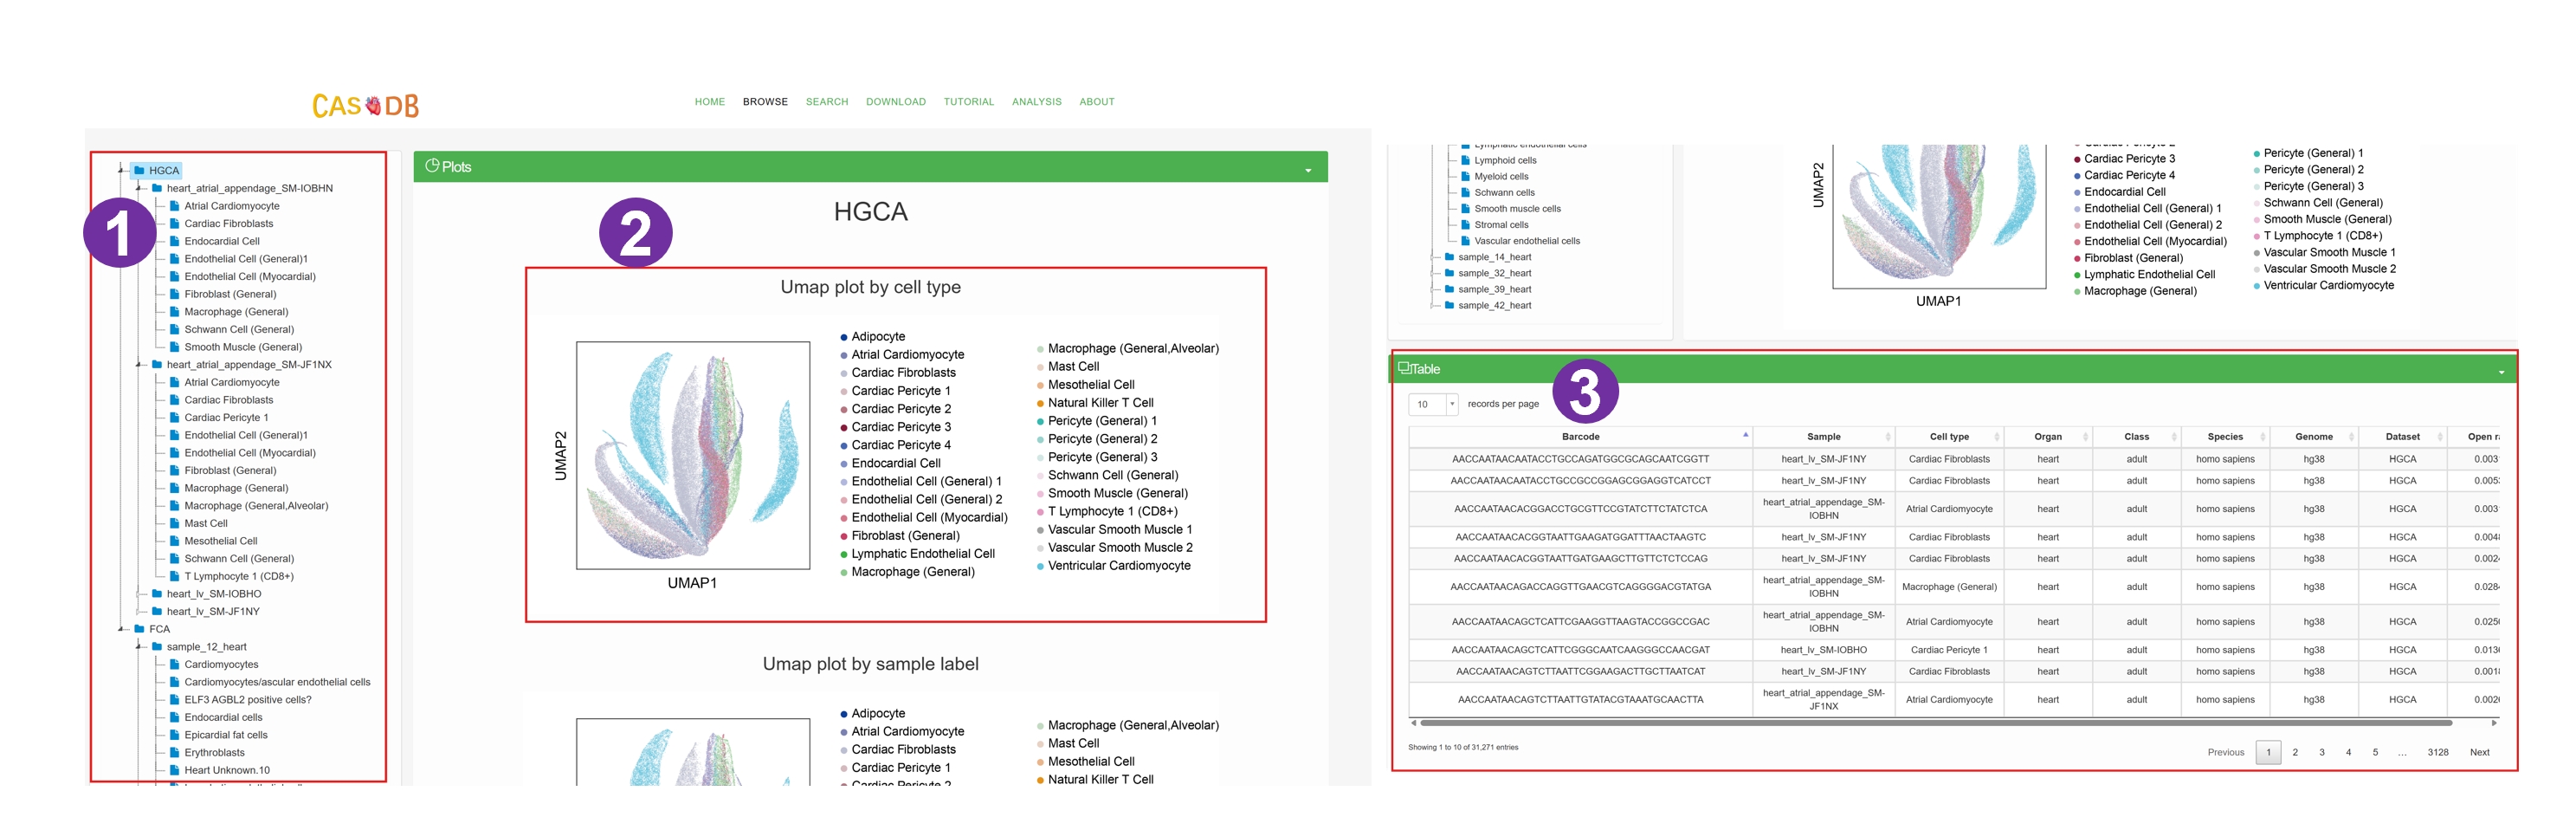Click the Next pagination button
This screenshot has height=817, width=2576.
2478,752
